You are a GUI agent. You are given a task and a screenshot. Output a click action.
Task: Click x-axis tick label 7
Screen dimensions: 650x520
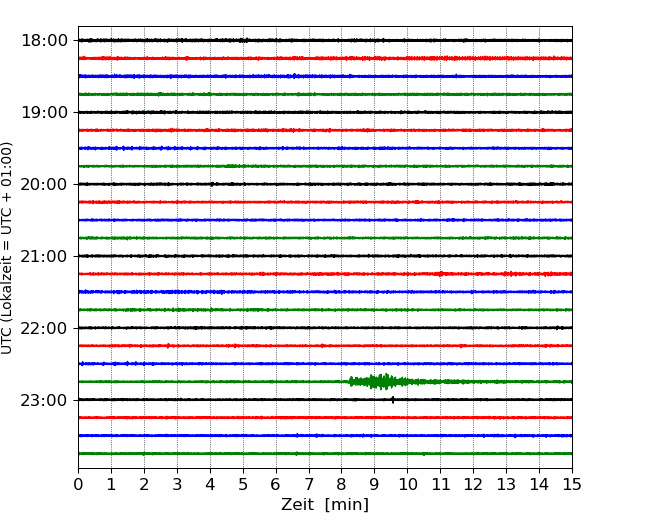309,484
